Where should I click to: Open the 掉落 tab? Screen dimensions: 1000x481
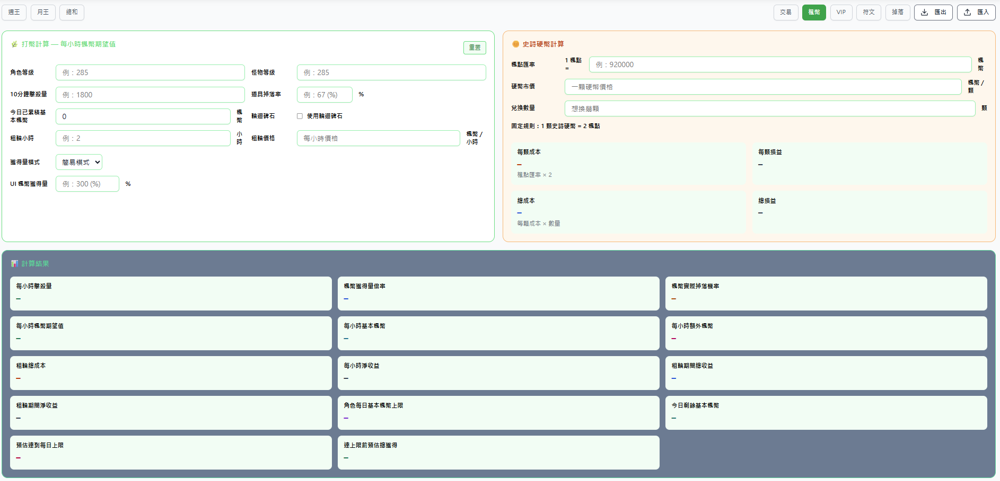[897, 12]
